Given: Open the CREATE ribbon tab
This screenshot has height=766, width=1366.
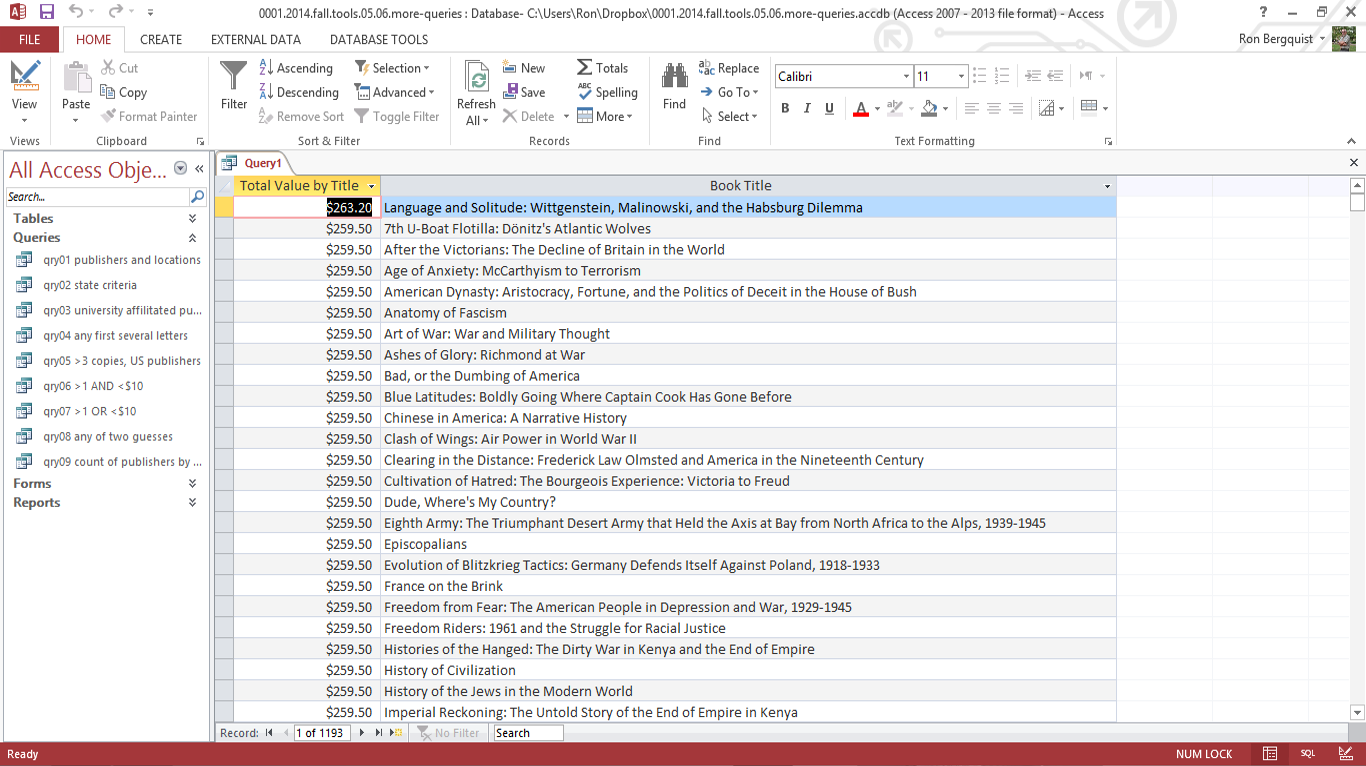Looking at the screenshot, I should pyautogui.click(x=161, y=40).
